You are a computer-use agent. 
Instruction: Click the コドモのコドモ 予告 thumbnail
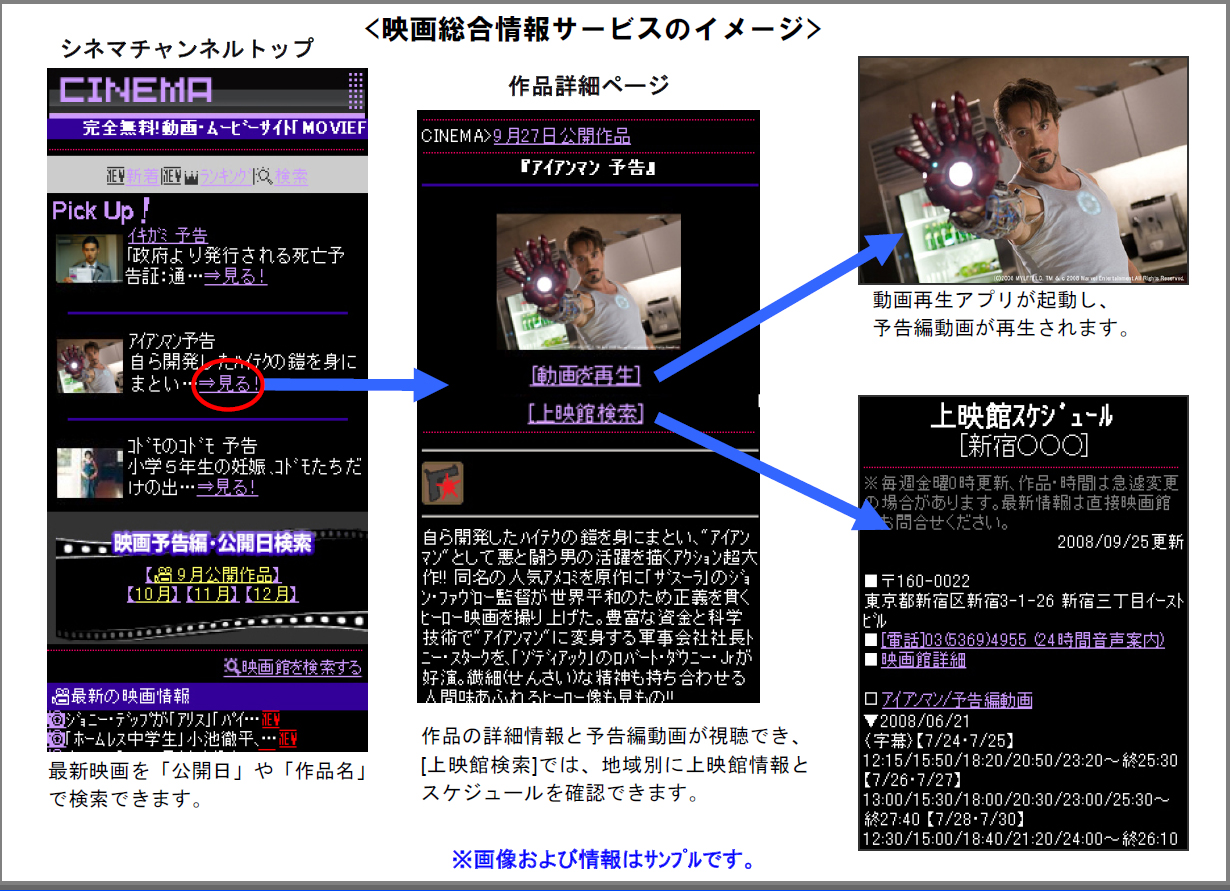[x=88, y=471]
